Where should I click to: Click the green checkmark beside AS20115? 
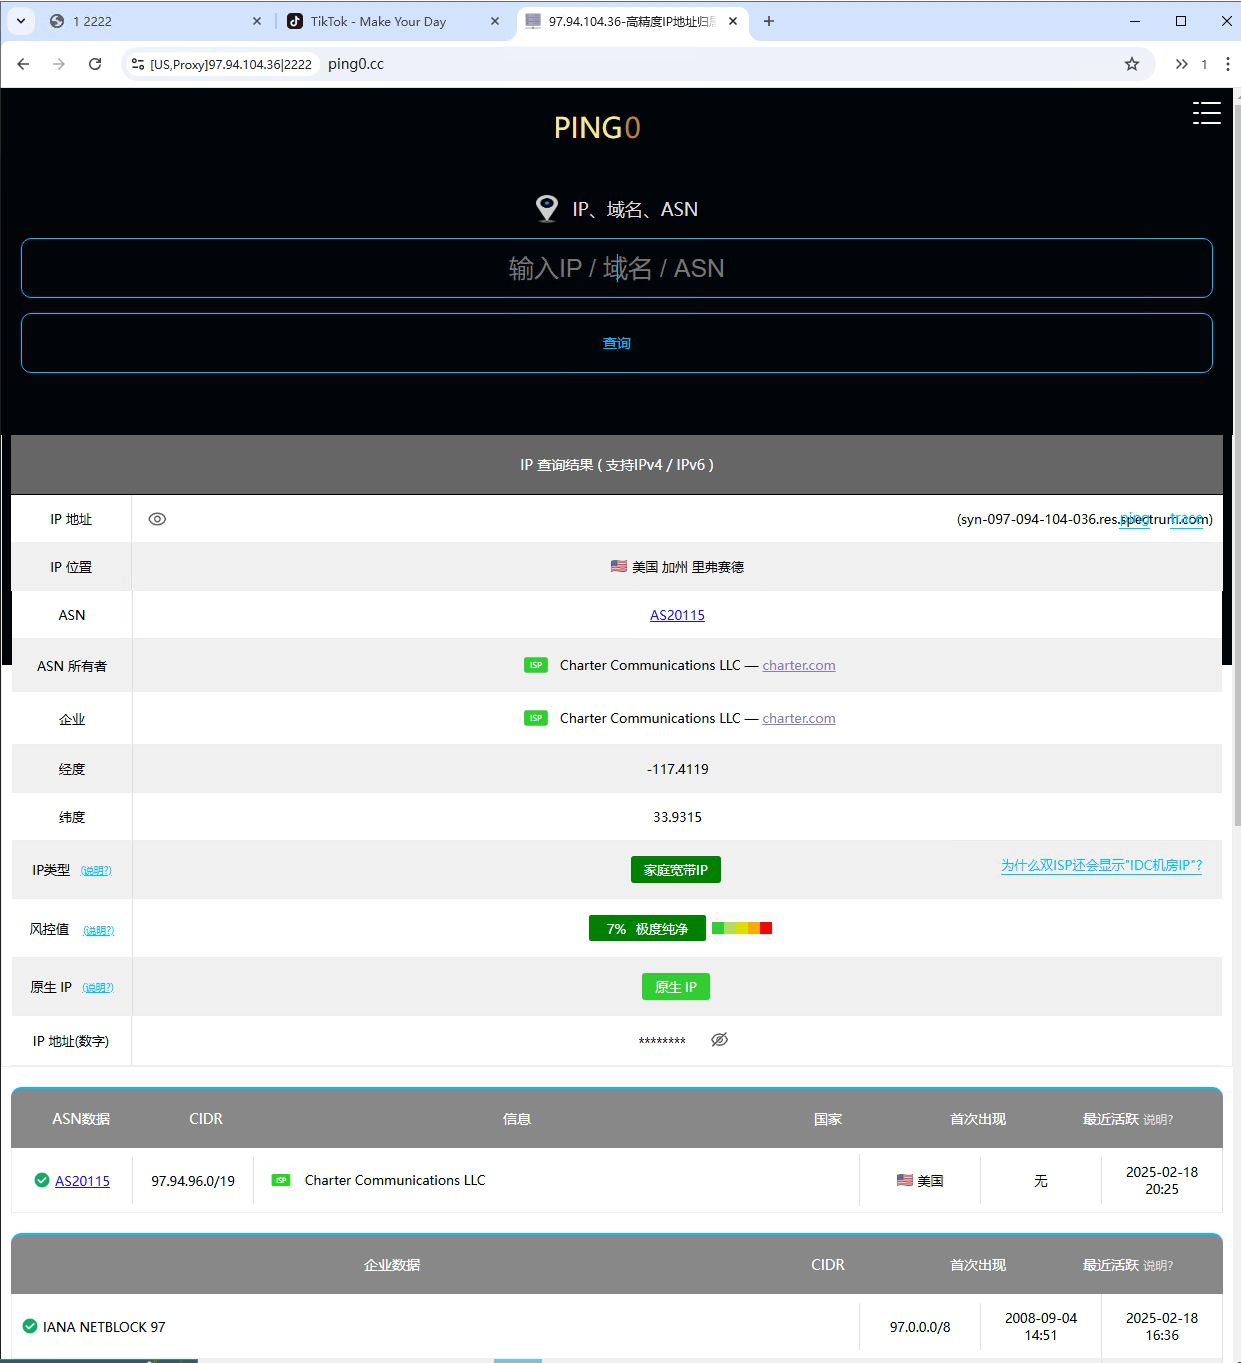[x=41, y=1180]
